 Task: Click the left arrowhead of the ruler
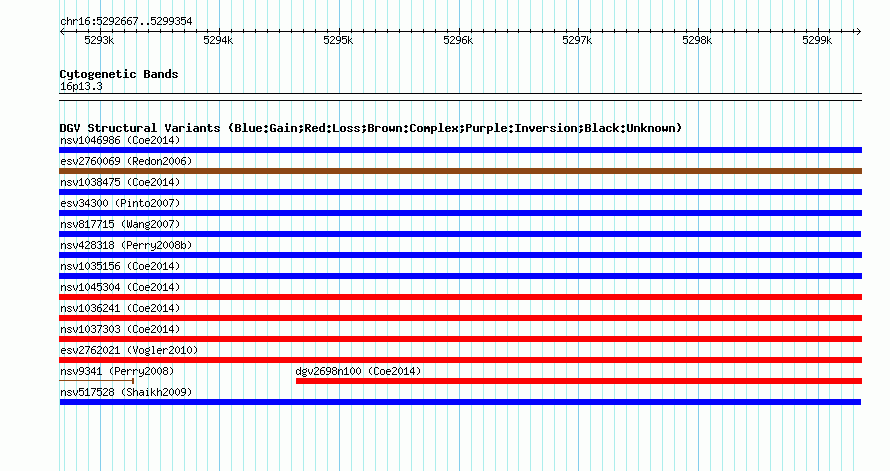[62, 32]
